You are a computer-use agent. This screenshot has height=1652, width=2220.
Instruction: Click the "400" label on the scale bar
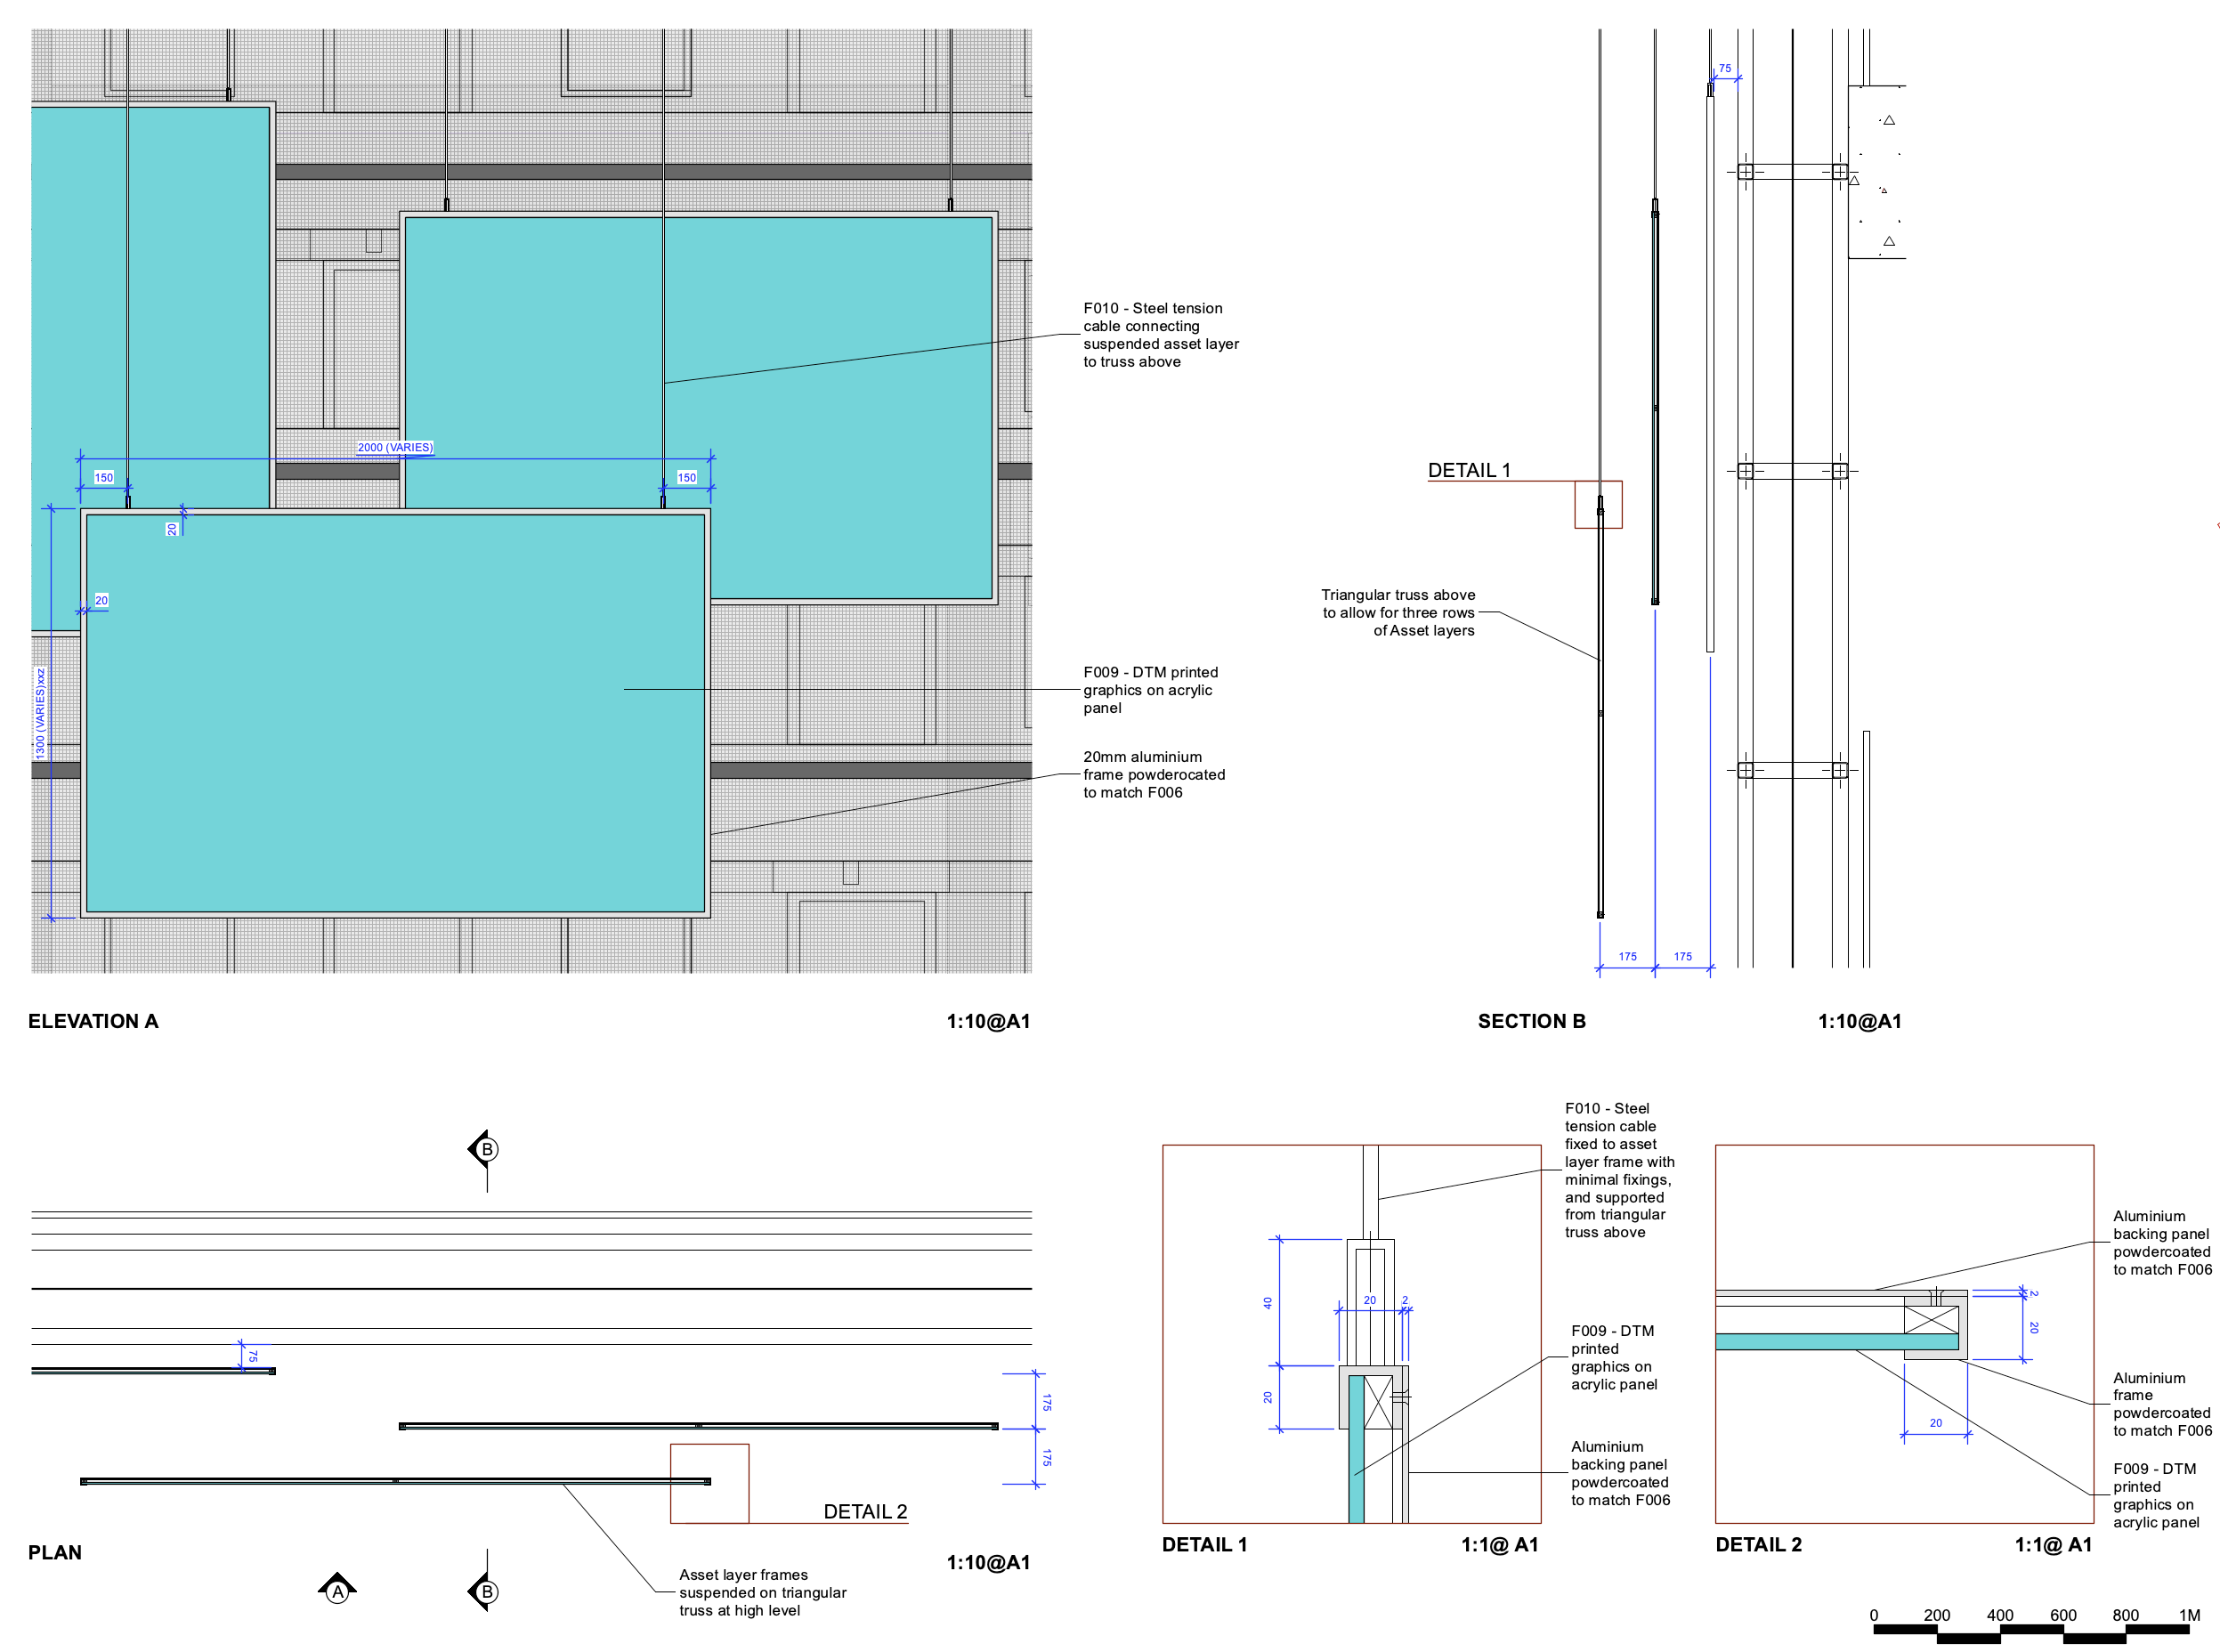pos(1999,1615)
